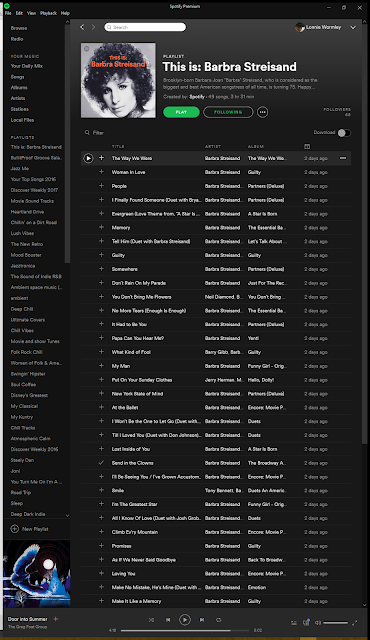
Task: Click the date added calendar column icon
Action: pyautogui.click(x=307, y=146)
